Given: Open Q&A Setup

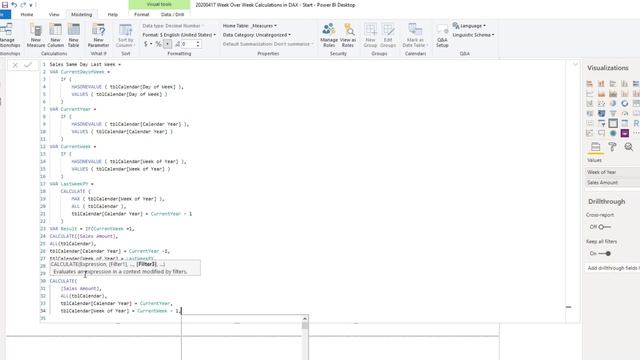Looking at the screenshot, I should [442, 35].
